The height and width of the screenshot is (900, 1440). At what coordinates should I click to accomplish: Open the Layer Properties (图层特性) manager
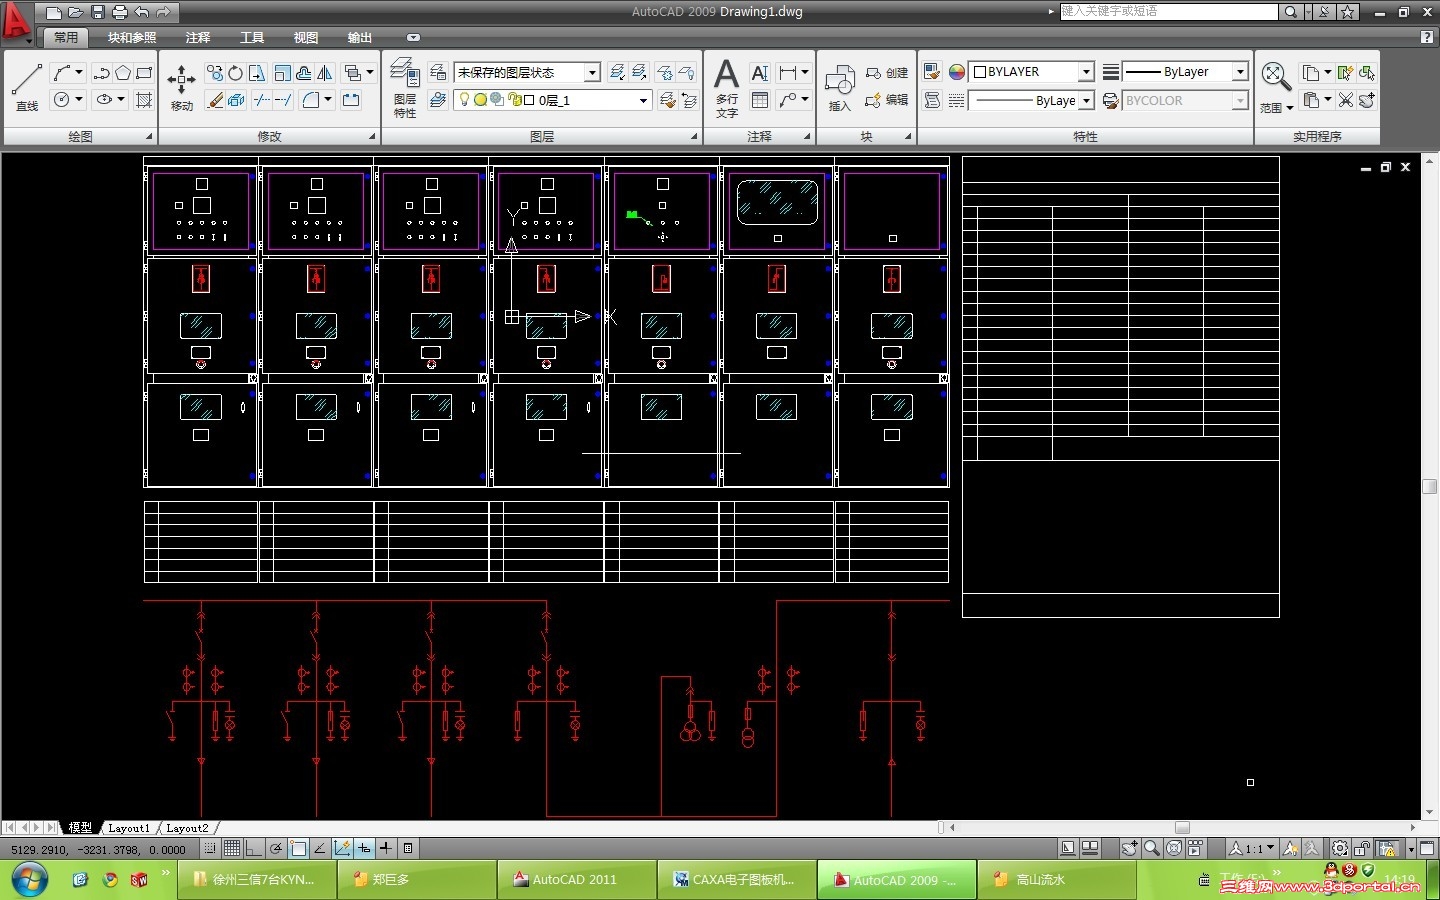pos(405,88)
